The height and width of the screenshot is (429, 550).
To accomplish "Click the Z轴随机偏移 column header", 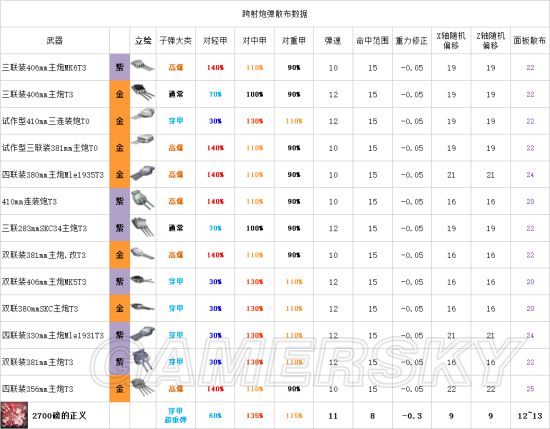I will click(490, 40).
